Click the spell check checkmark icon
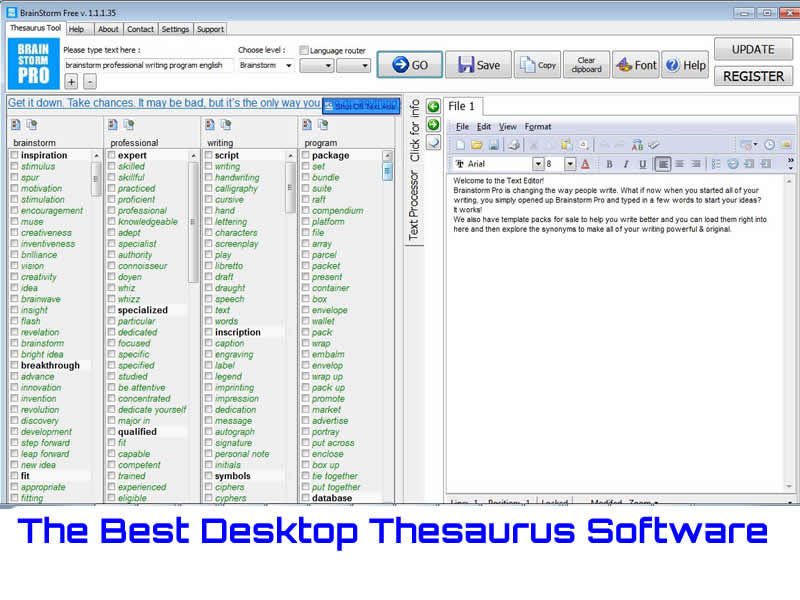This screenshot has width=800, height=600. [654, 145]
